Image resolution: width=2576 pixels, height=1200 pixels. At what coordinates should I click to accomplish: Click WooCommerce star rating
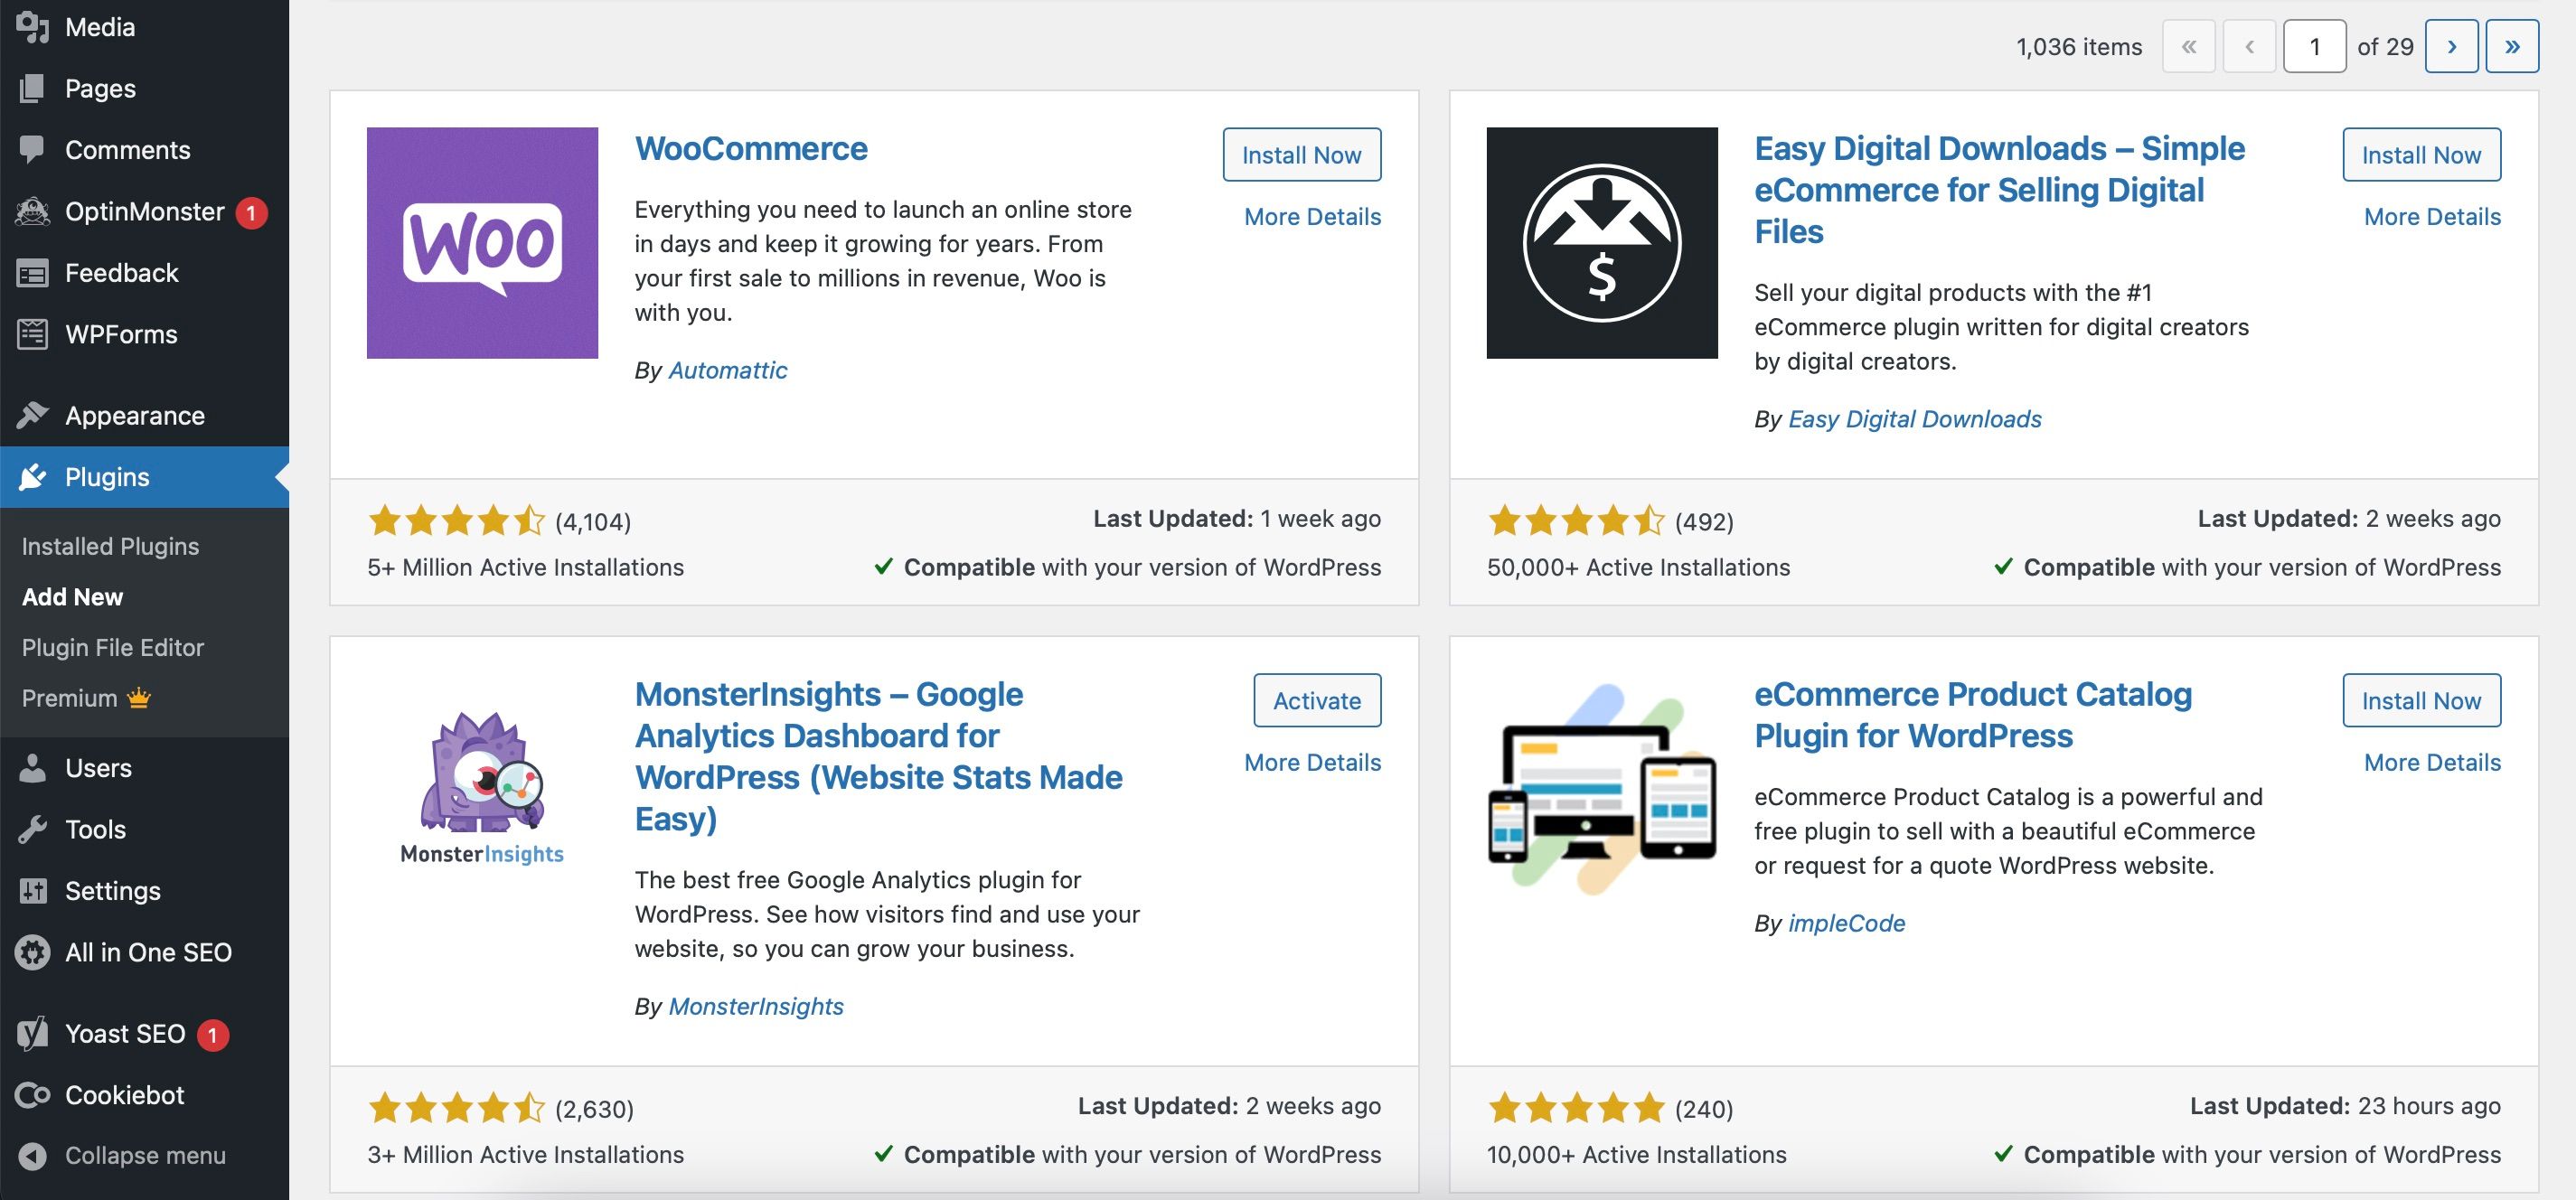457,520
